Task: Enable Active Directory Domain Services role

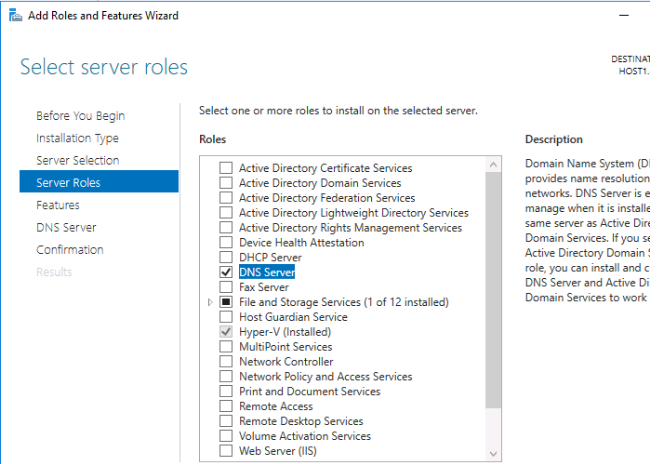Action: tap(226, 183)
